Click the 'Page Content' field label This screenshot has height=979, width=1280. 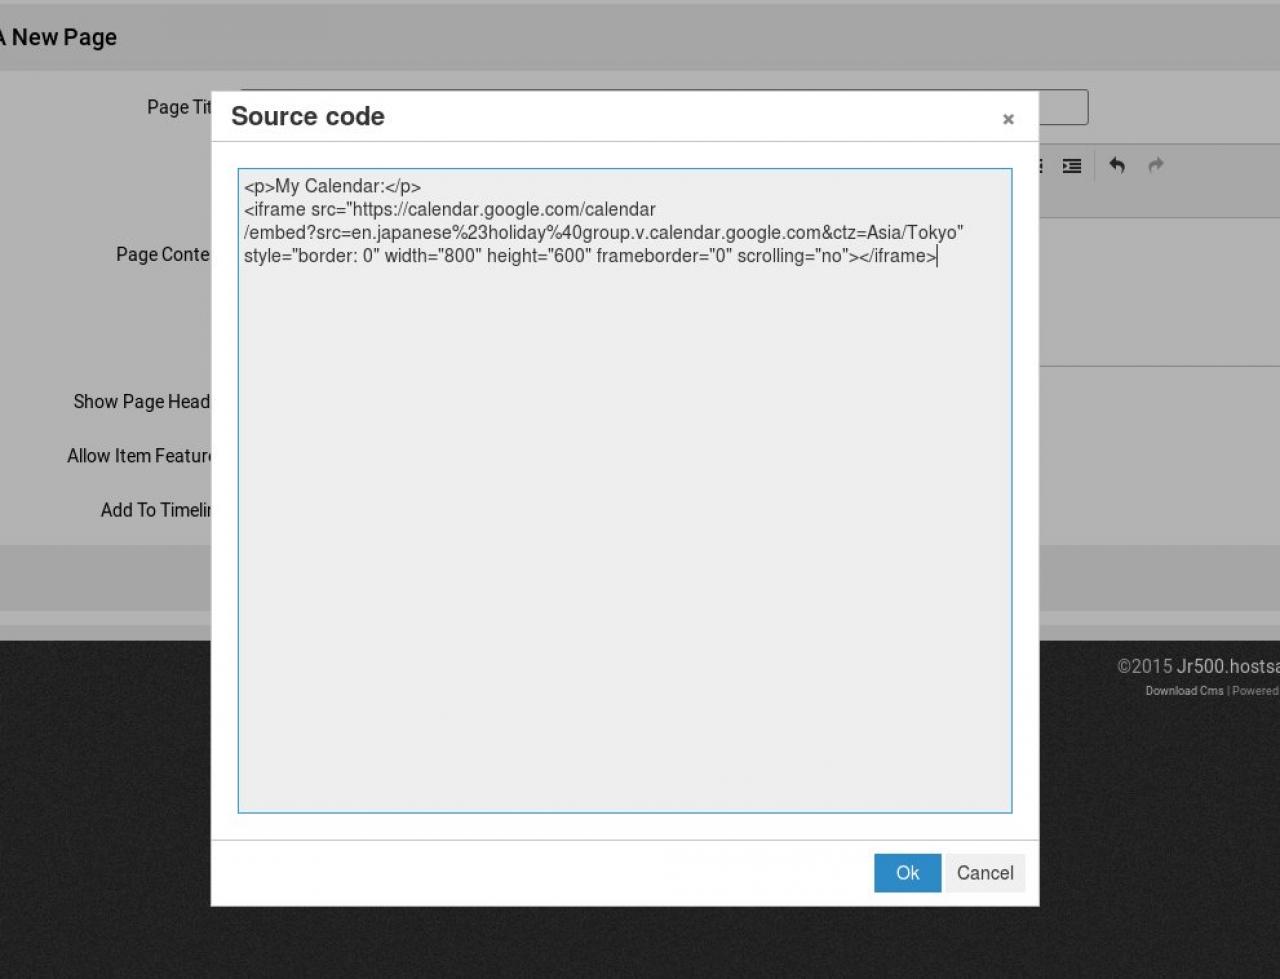[162, 255]
